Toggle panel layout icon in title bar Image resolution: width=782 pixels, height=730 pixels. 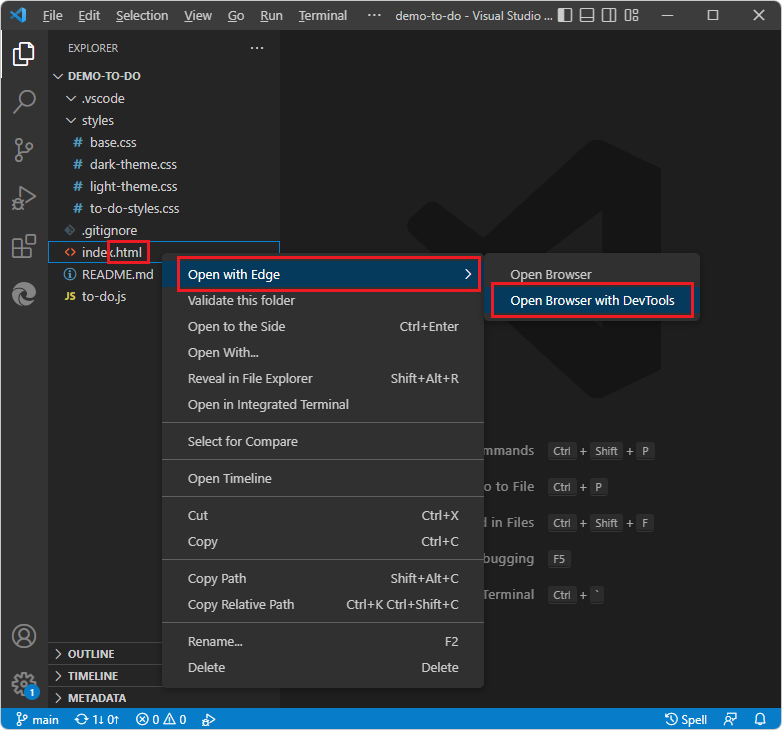click(x=587, y=15)
